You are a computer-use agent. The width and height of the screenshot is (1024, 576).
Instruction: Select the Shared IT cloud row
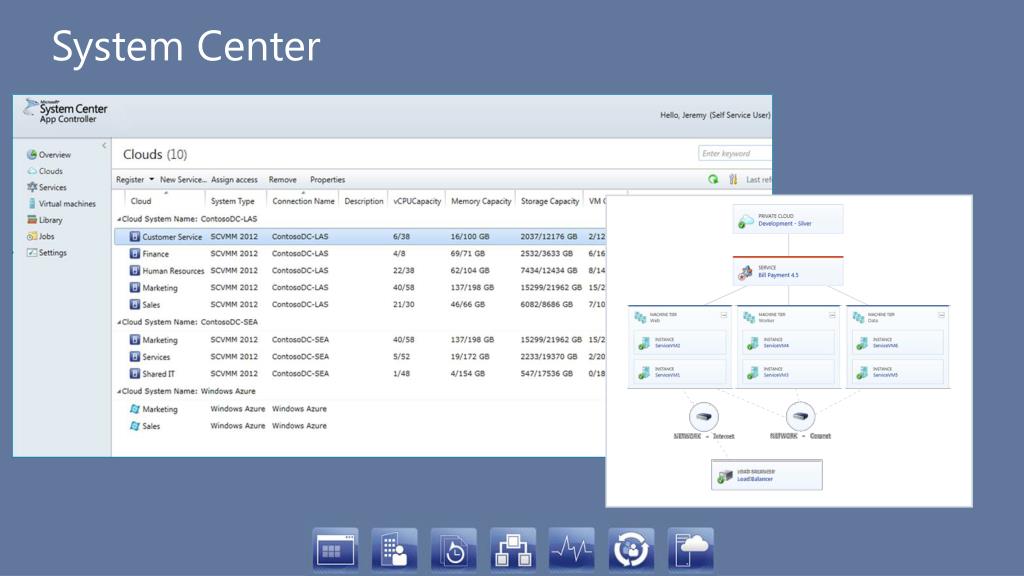coord(360,374)
